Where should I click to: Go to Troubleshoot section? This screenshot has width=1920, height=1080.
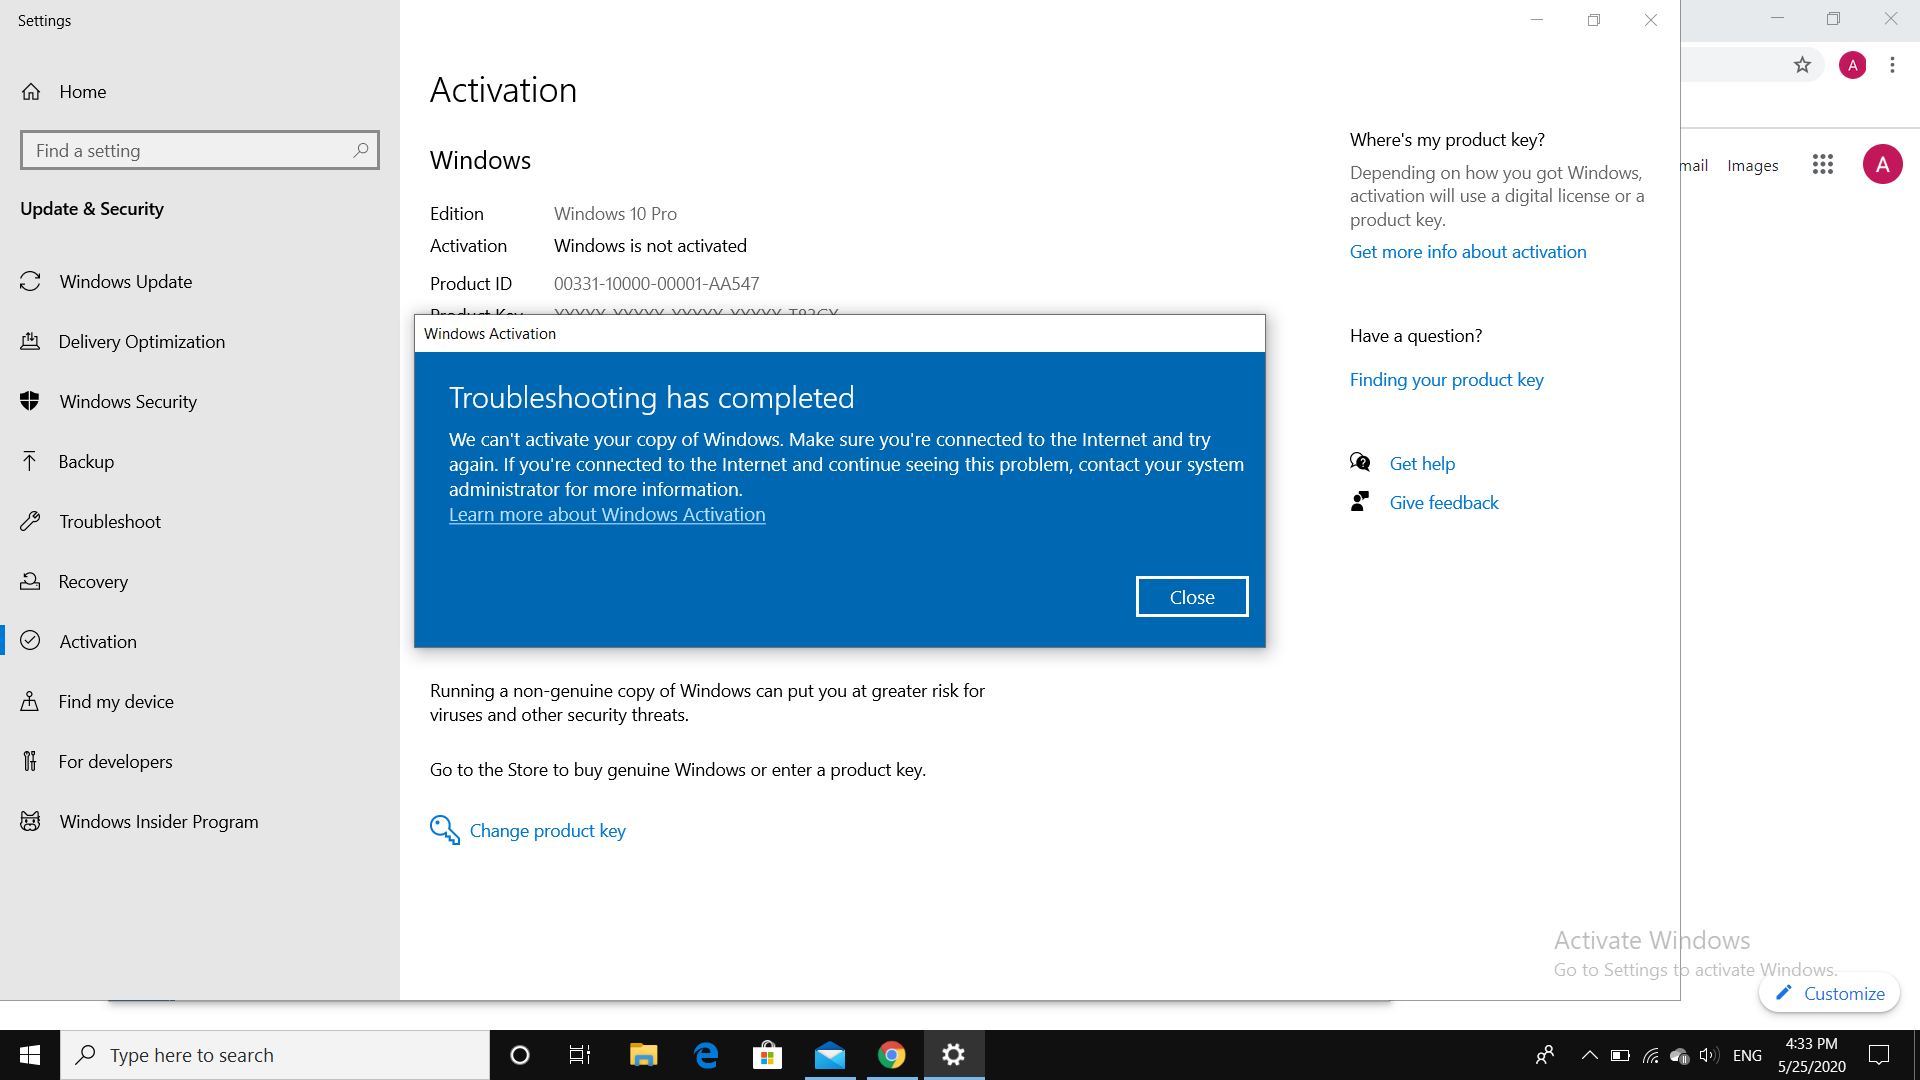(x=200, y=521)
